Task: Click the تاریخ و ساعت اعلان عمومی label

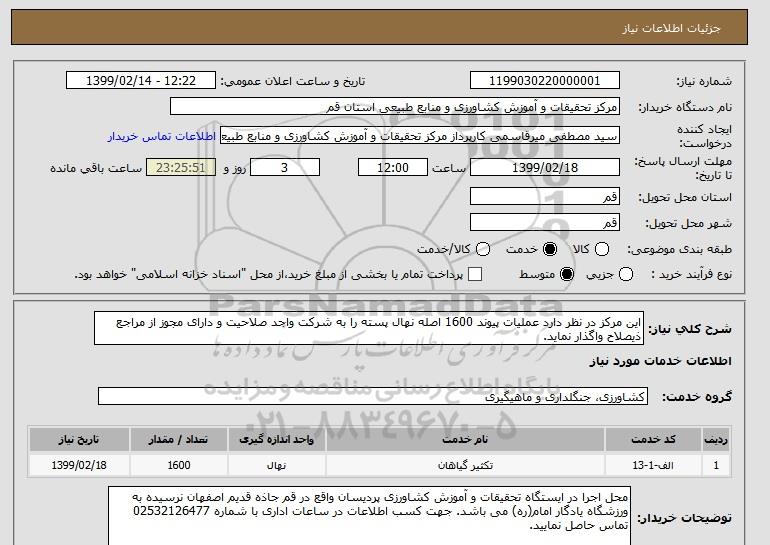Action: tap(293, 82)
